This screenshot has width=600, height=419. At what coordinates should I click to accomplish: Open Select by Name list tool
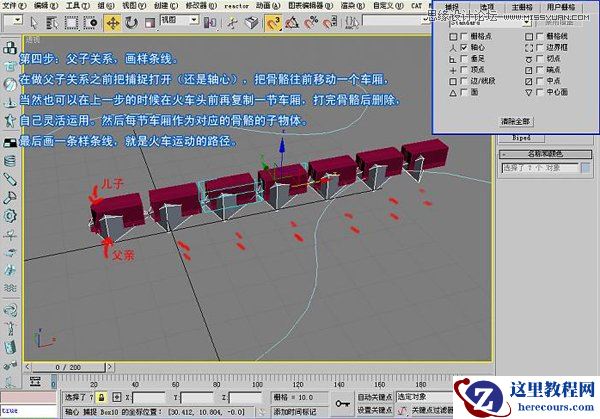click(52, 23)
